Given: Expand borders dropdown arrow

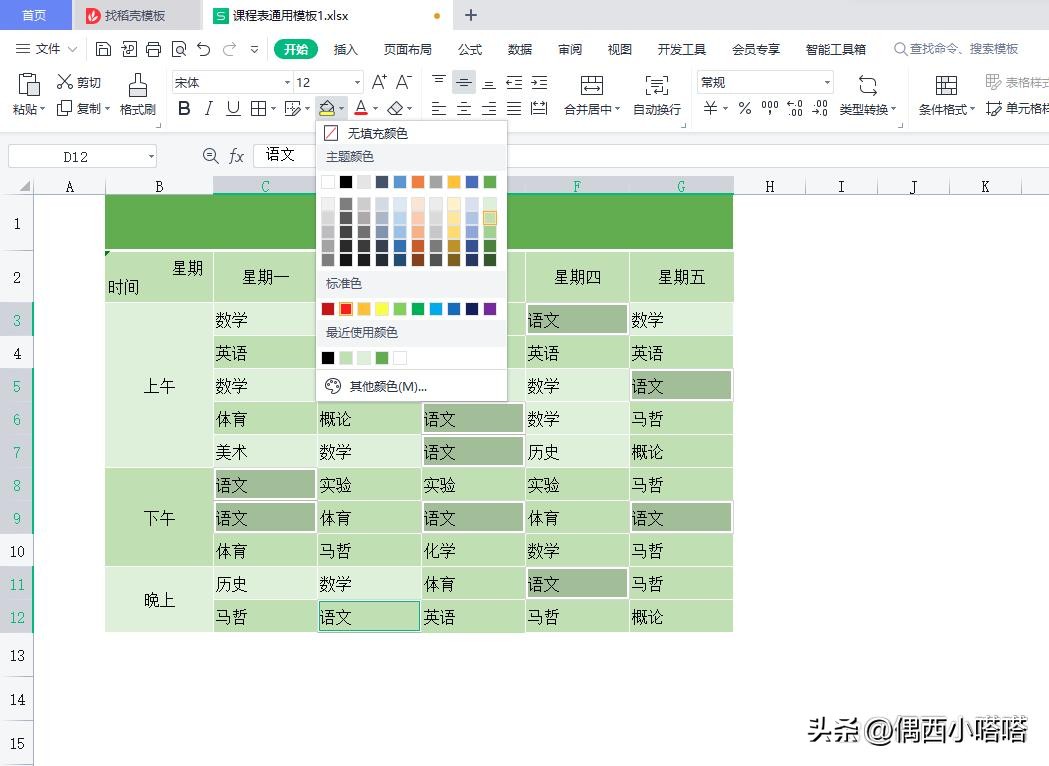Looking at the screenshot, I should click(273, 108).
